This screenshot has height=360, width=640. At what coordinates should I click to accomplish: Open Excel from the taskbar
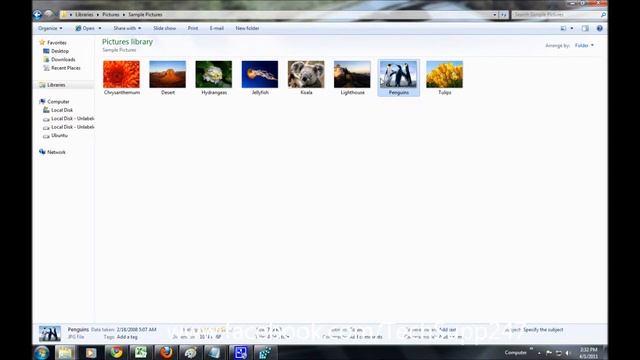141,352
